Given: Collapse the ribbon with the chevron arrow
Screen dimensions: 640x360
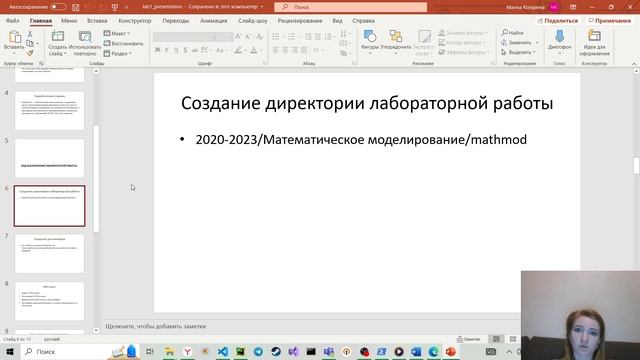Looking at the screenshot, I should pyautogui.click(x=634, y=64).
